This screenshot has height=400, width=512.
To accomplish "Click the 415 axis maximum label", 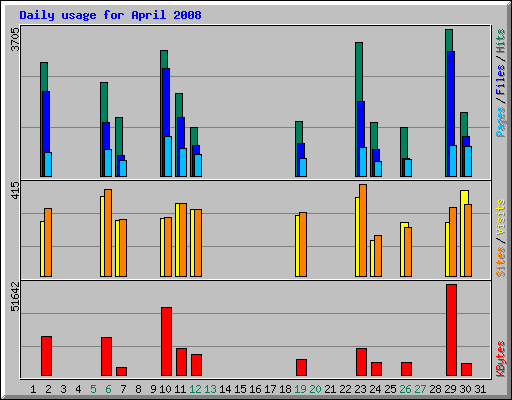I will point(15,190).
